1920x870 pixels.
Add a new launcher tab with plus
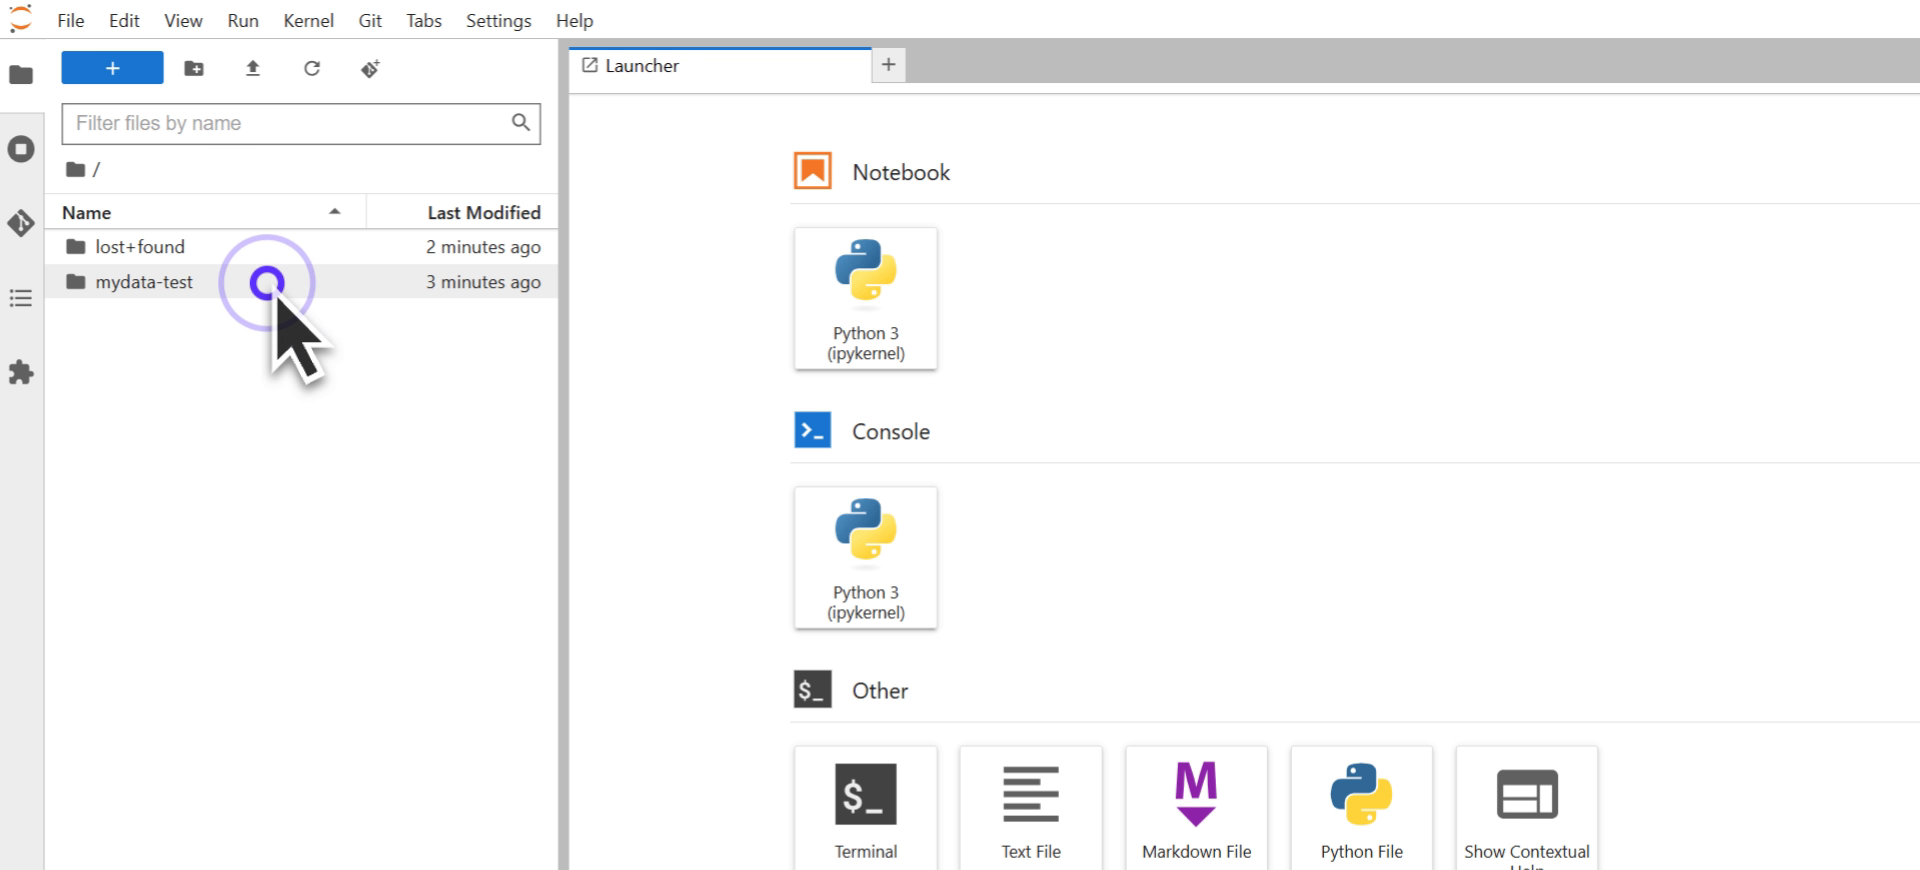tap(888, 65)
